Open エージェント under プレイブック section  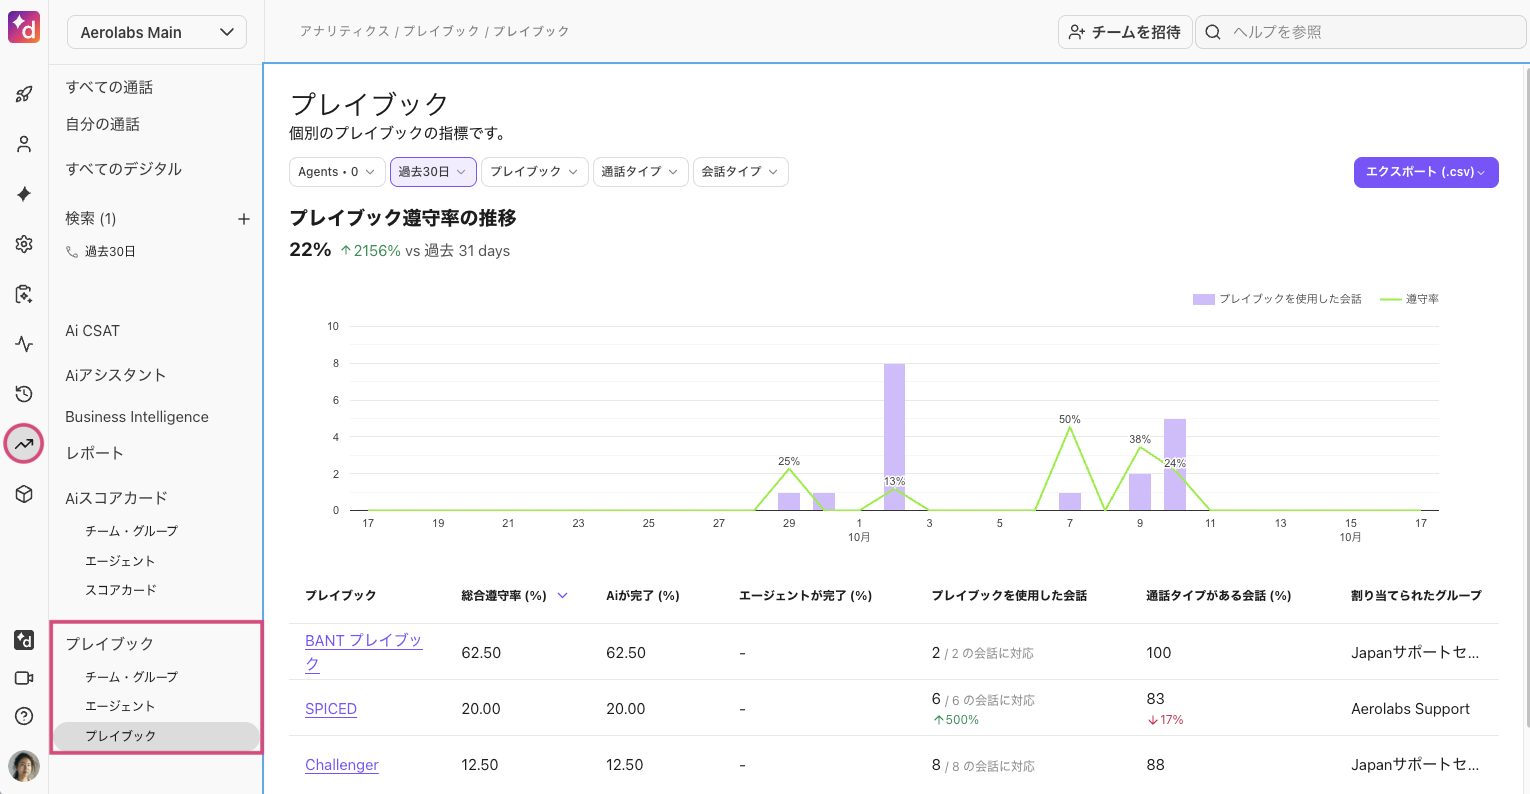pos(120,706)
